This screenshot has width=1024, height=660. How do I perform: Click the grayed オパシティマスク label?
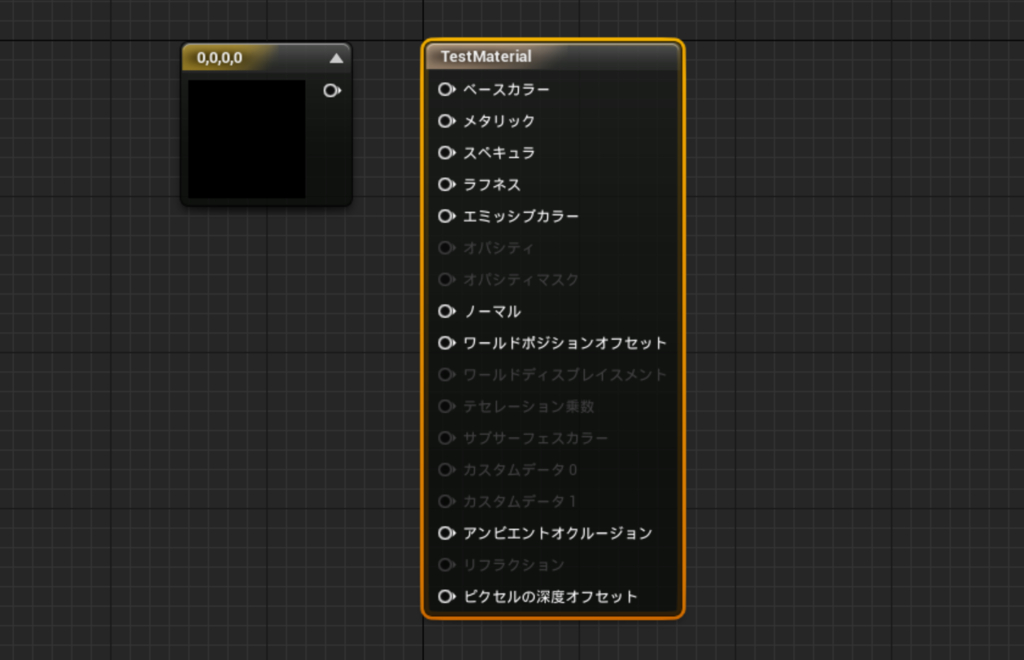pos(521,279)
